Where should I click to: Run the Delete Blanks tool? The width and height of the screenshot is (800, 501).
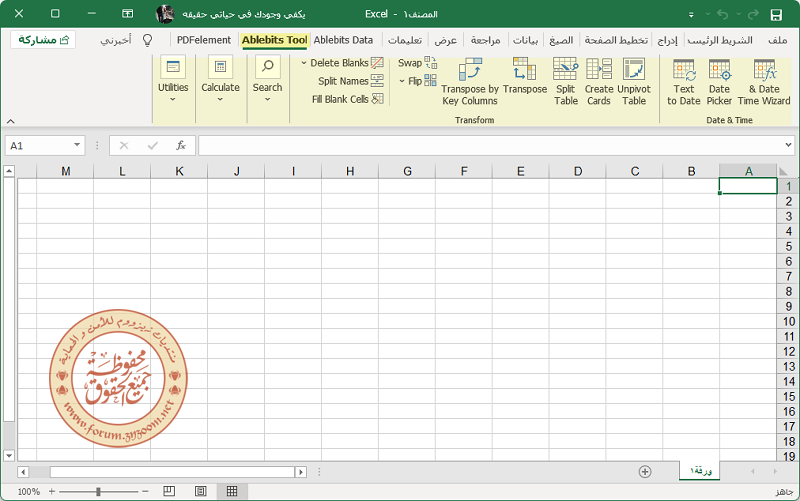[x=346, y=63]
